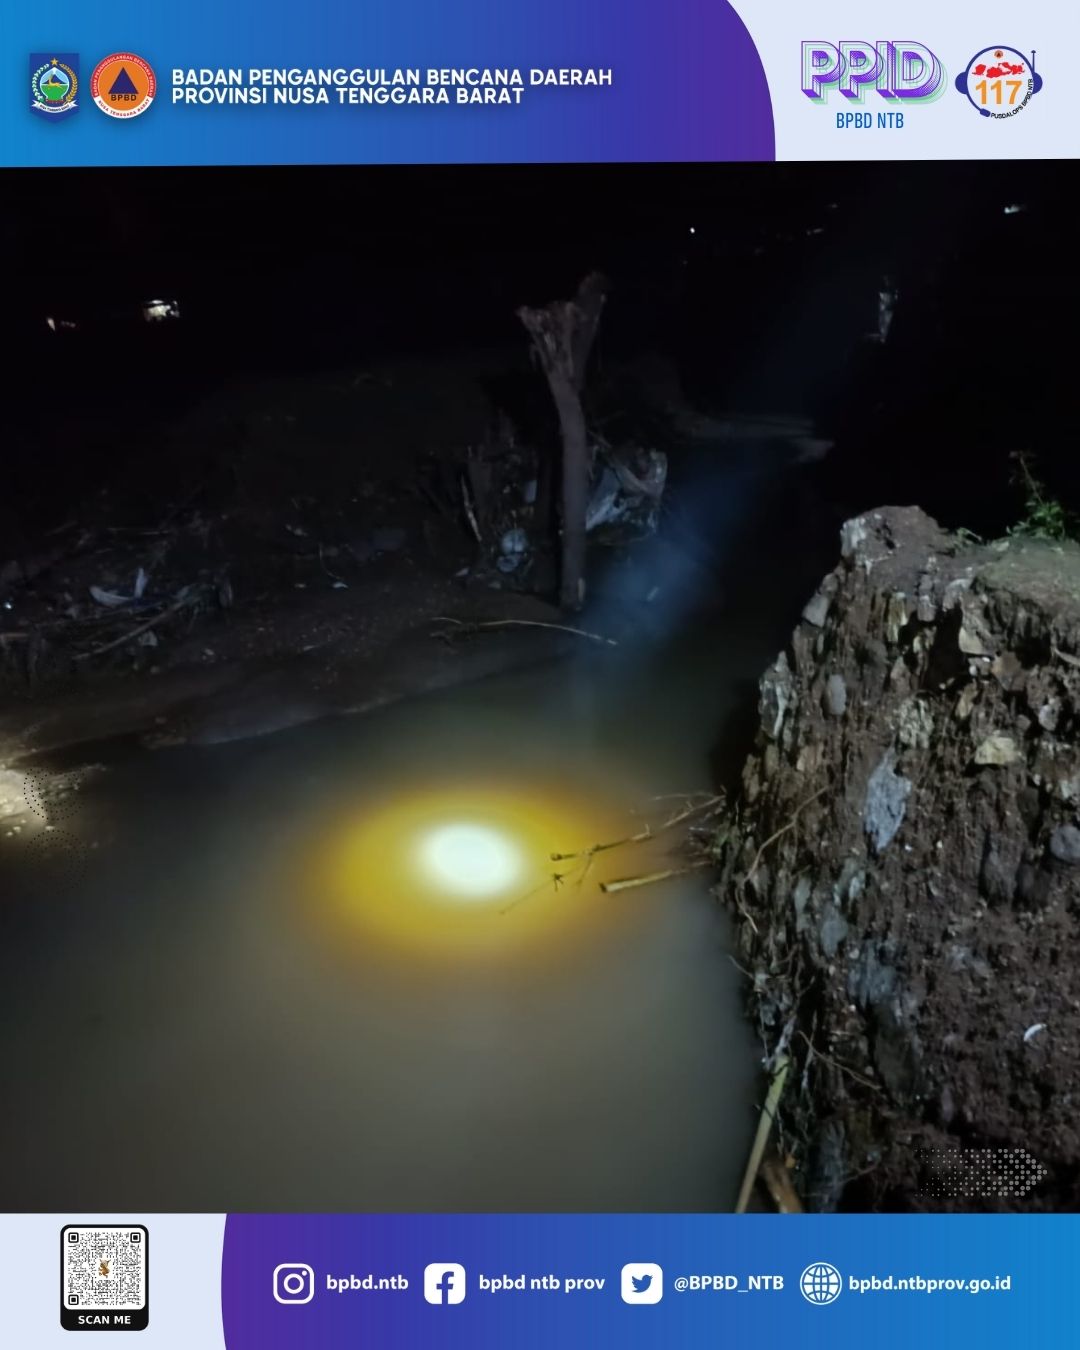Click the Badan Penanggulangan Bencana Daerah header title
The image size is (1080, 1350).
coord(391,86)
